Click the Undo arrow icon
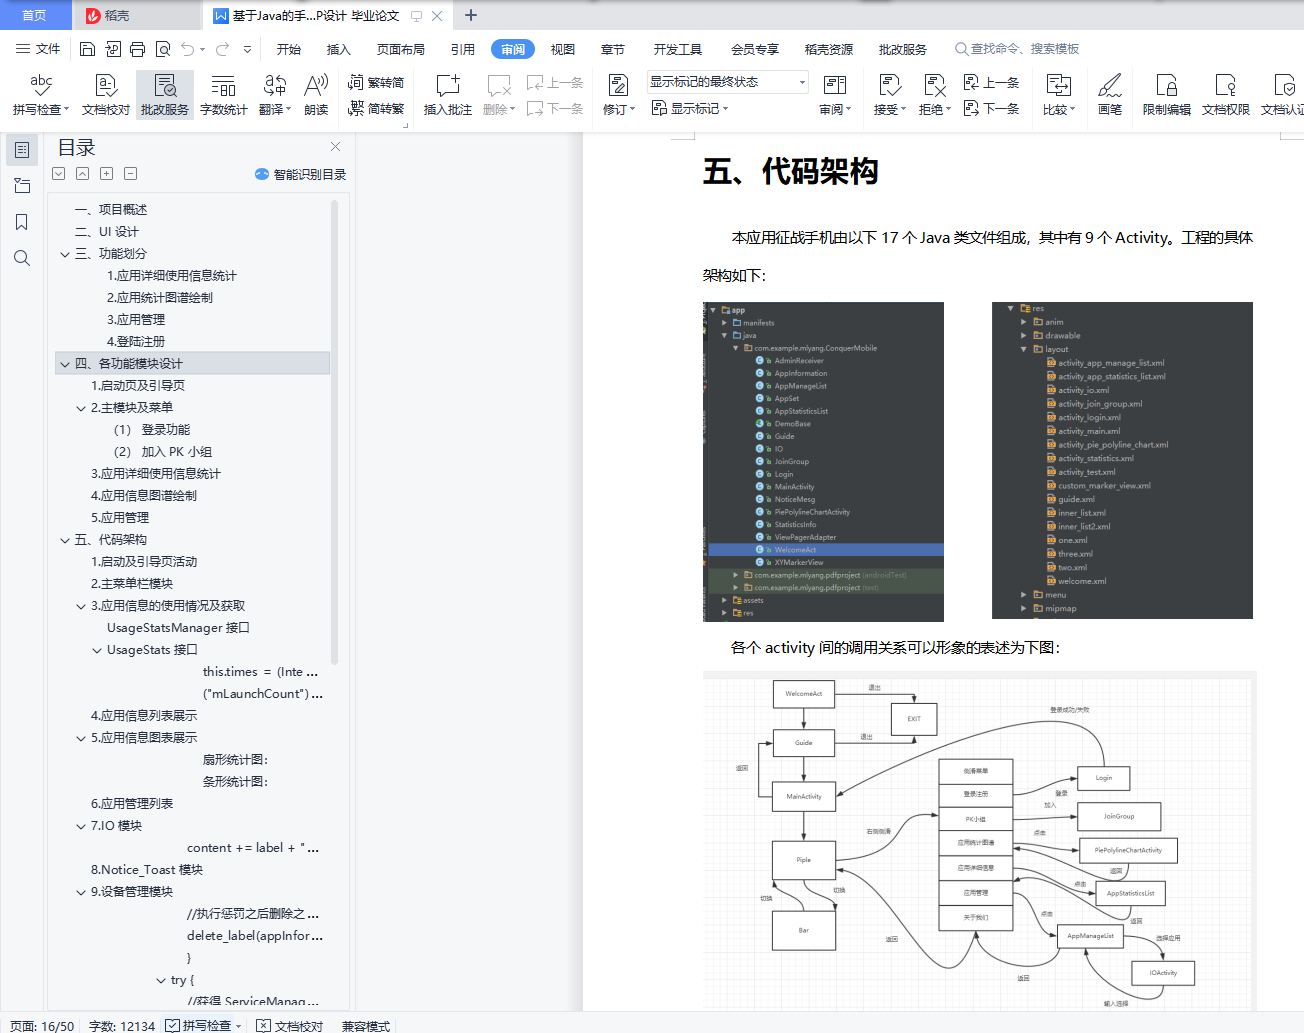 click(187, 49)
